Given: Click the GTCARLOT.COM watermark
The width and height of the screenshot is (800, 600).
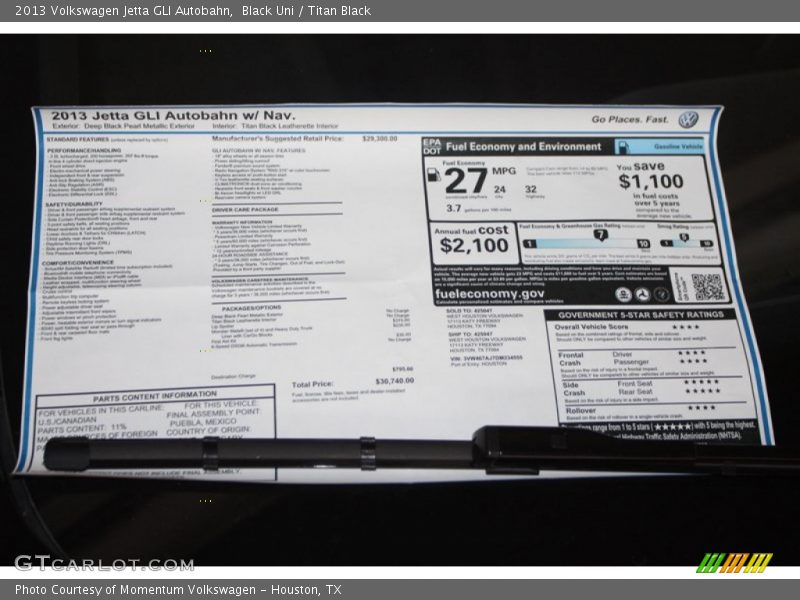Looking at the screenshot, I should [x=103, y=563].
